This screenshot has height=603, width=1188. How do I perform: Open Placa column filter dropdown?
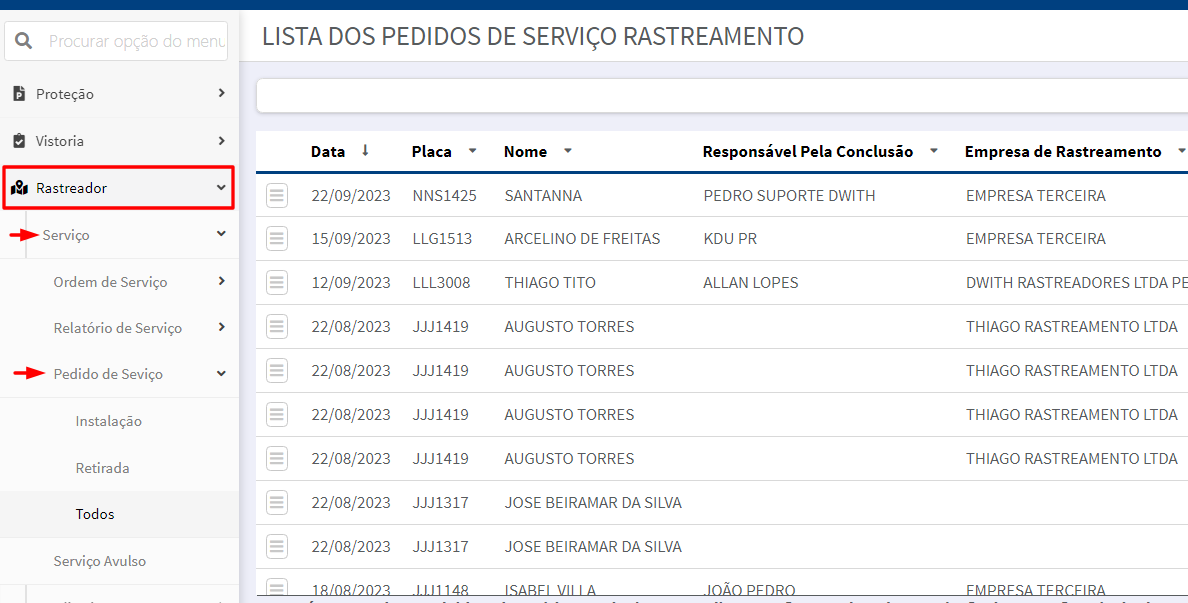point(472,151)
